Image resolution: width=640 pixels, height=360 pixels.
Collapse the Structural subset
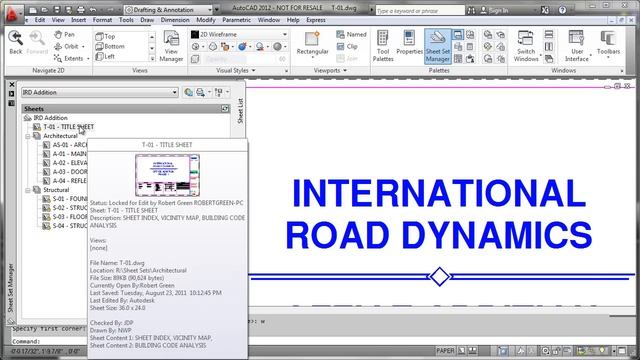point(28,190)
